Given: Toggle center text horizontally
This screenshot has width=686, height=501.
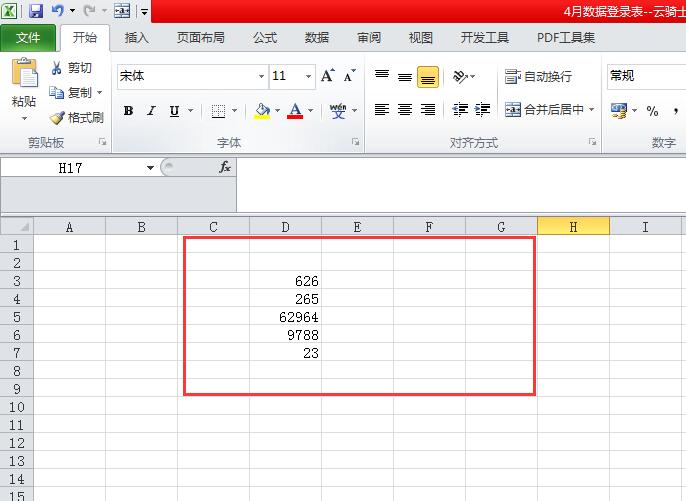Looking at the screenshot, I should click(x=405, y=109).
